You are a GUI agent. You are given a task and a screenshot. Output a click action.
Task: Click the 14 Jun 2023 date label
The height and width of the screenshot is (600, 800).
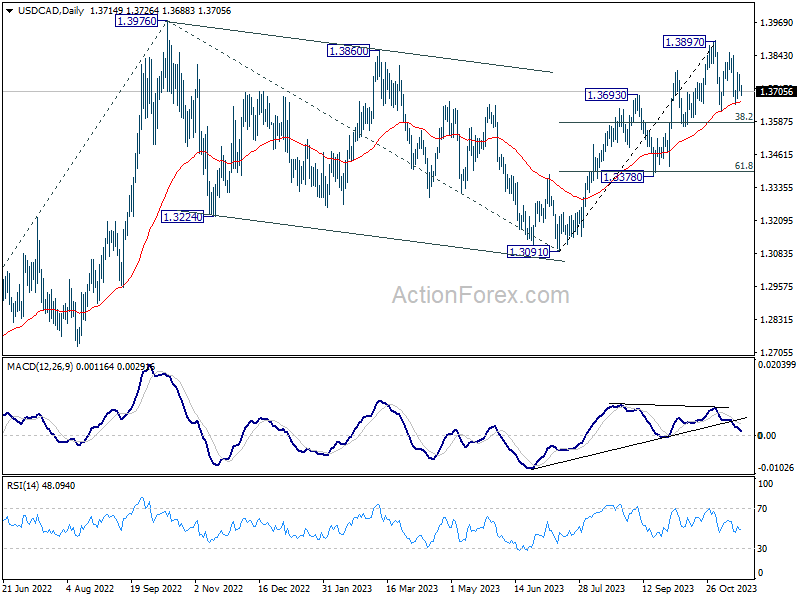(539, 588)
